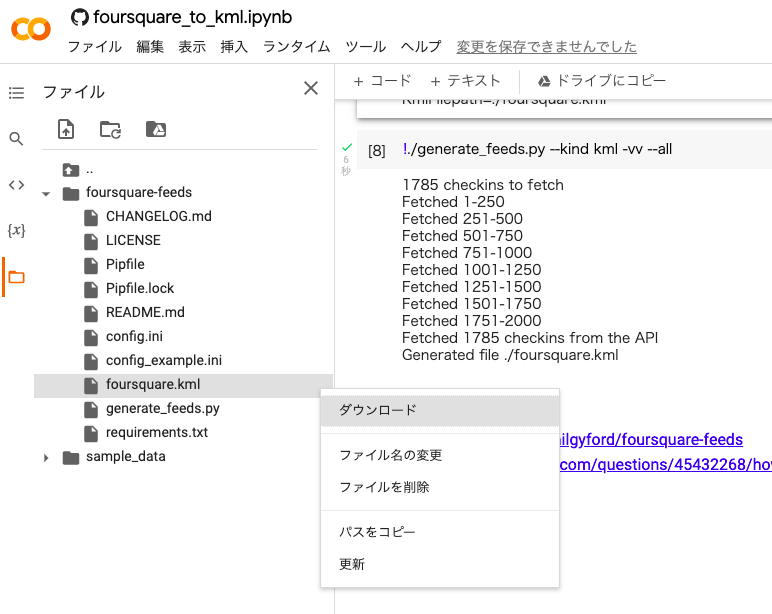772x614 pixels.
Task: Click the upload file icon
Action: point(66,129)
